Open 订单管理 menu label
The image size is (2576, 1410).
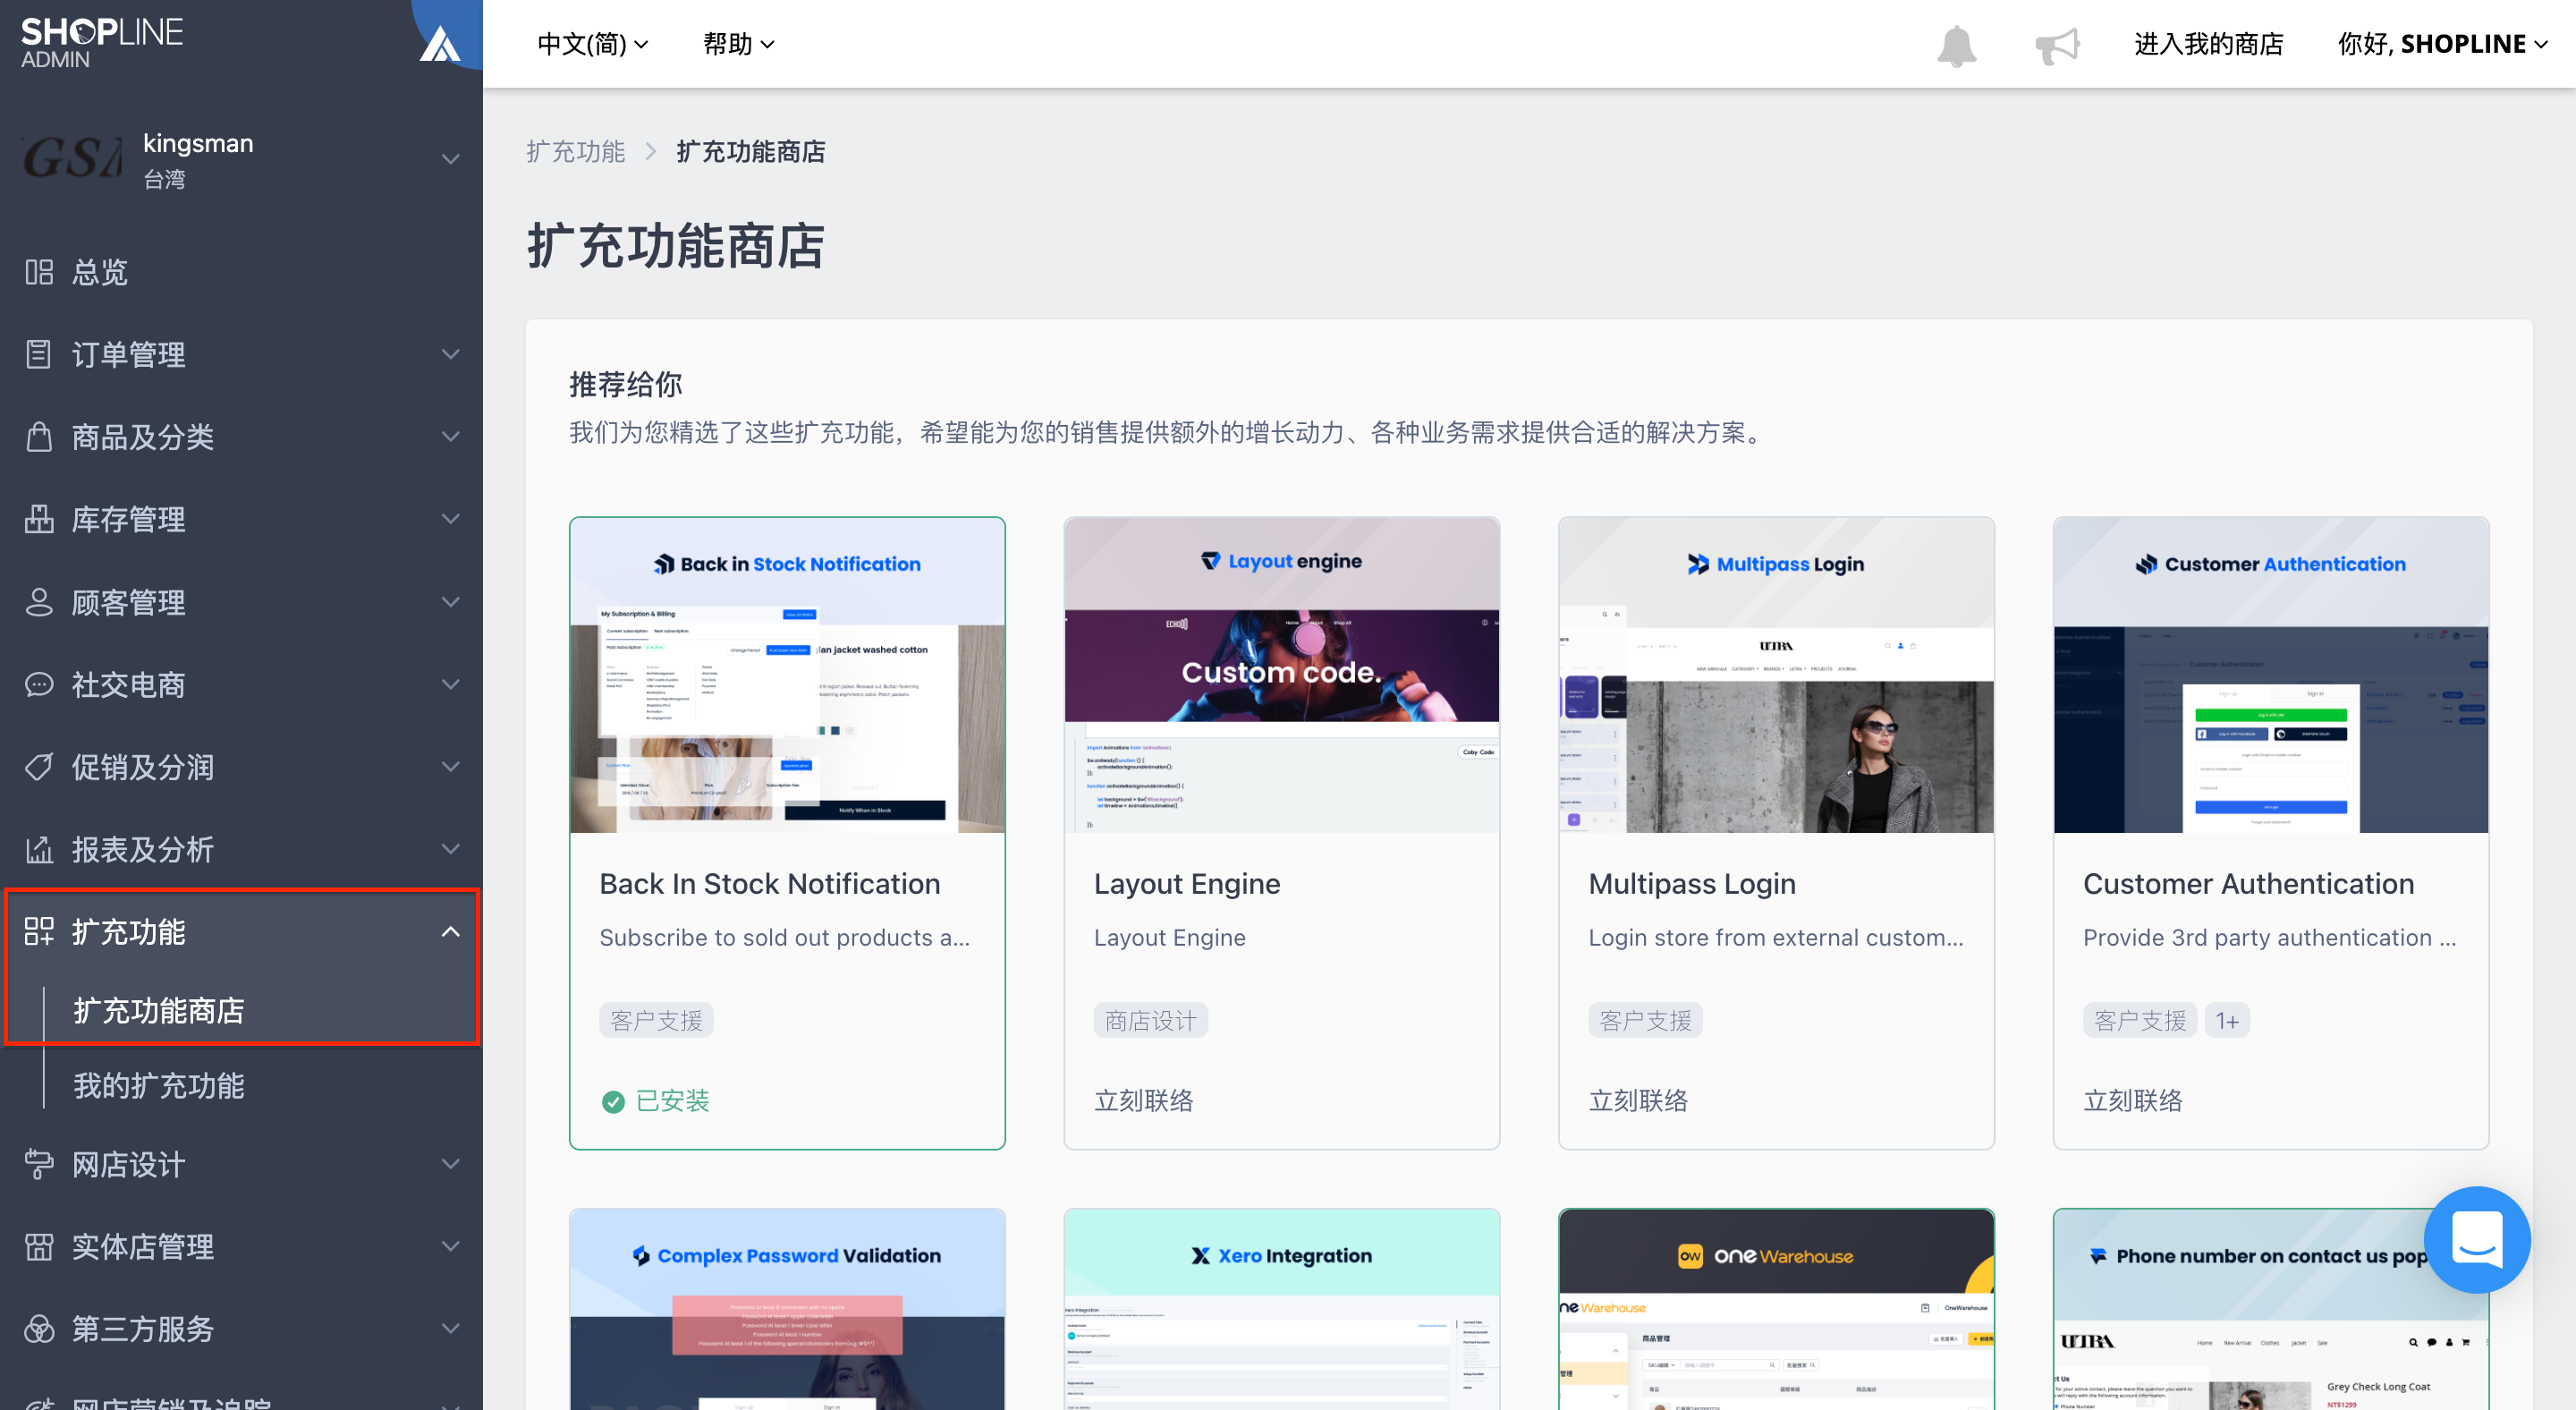tap(129, 354)
